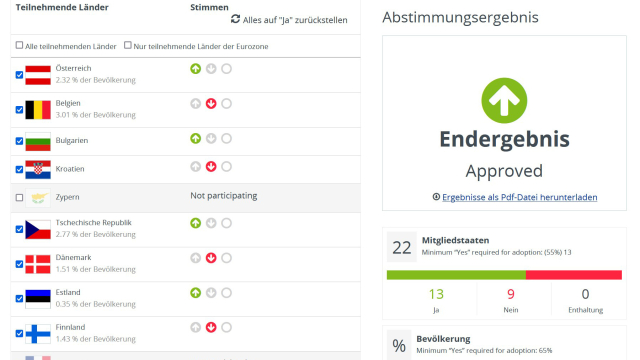Download results via Ergebnisse als Pdf-Datei link

click(520, 197)
